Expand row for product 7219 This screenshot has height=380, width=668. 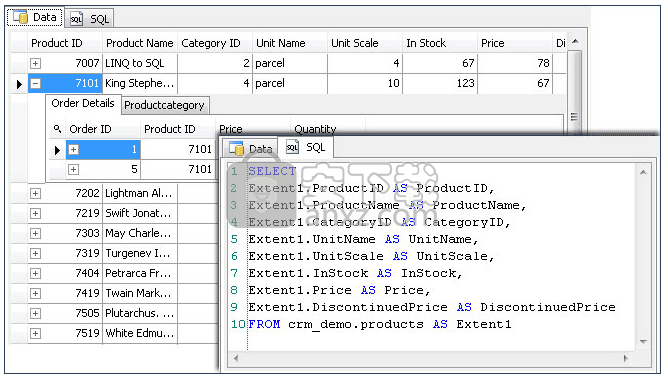[35, 213]
